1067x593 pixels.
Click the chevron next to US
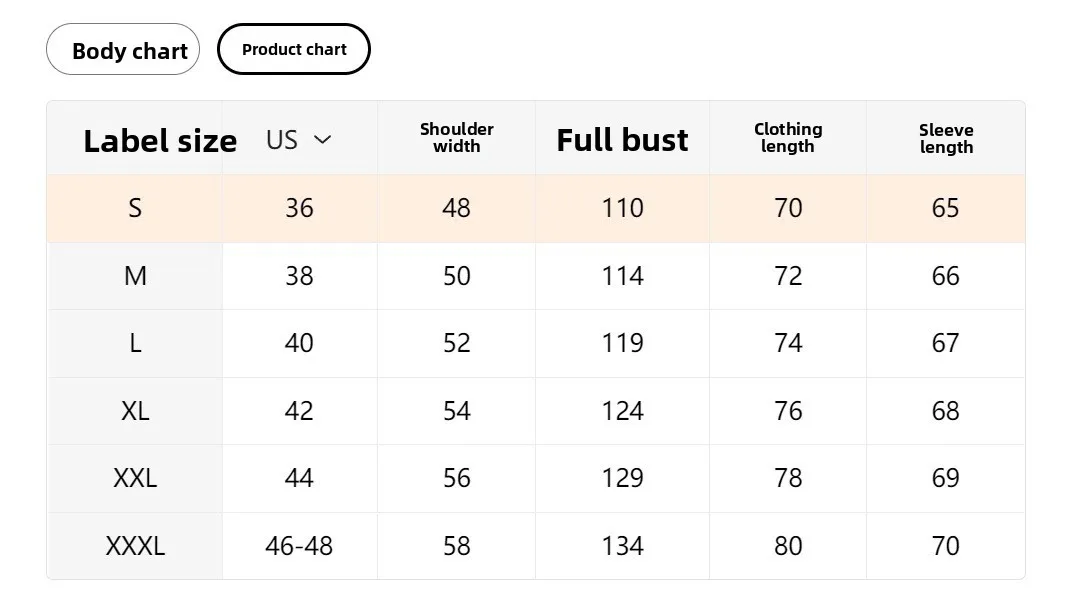[x=322, y=140]
